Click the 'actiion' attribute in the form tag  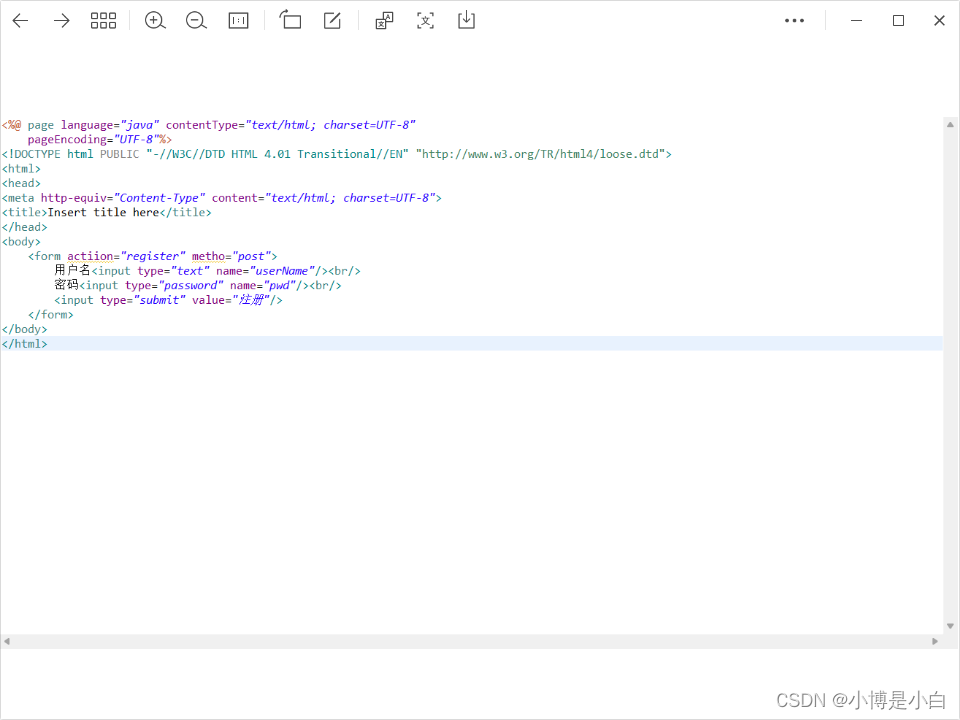tap(90, 256)
